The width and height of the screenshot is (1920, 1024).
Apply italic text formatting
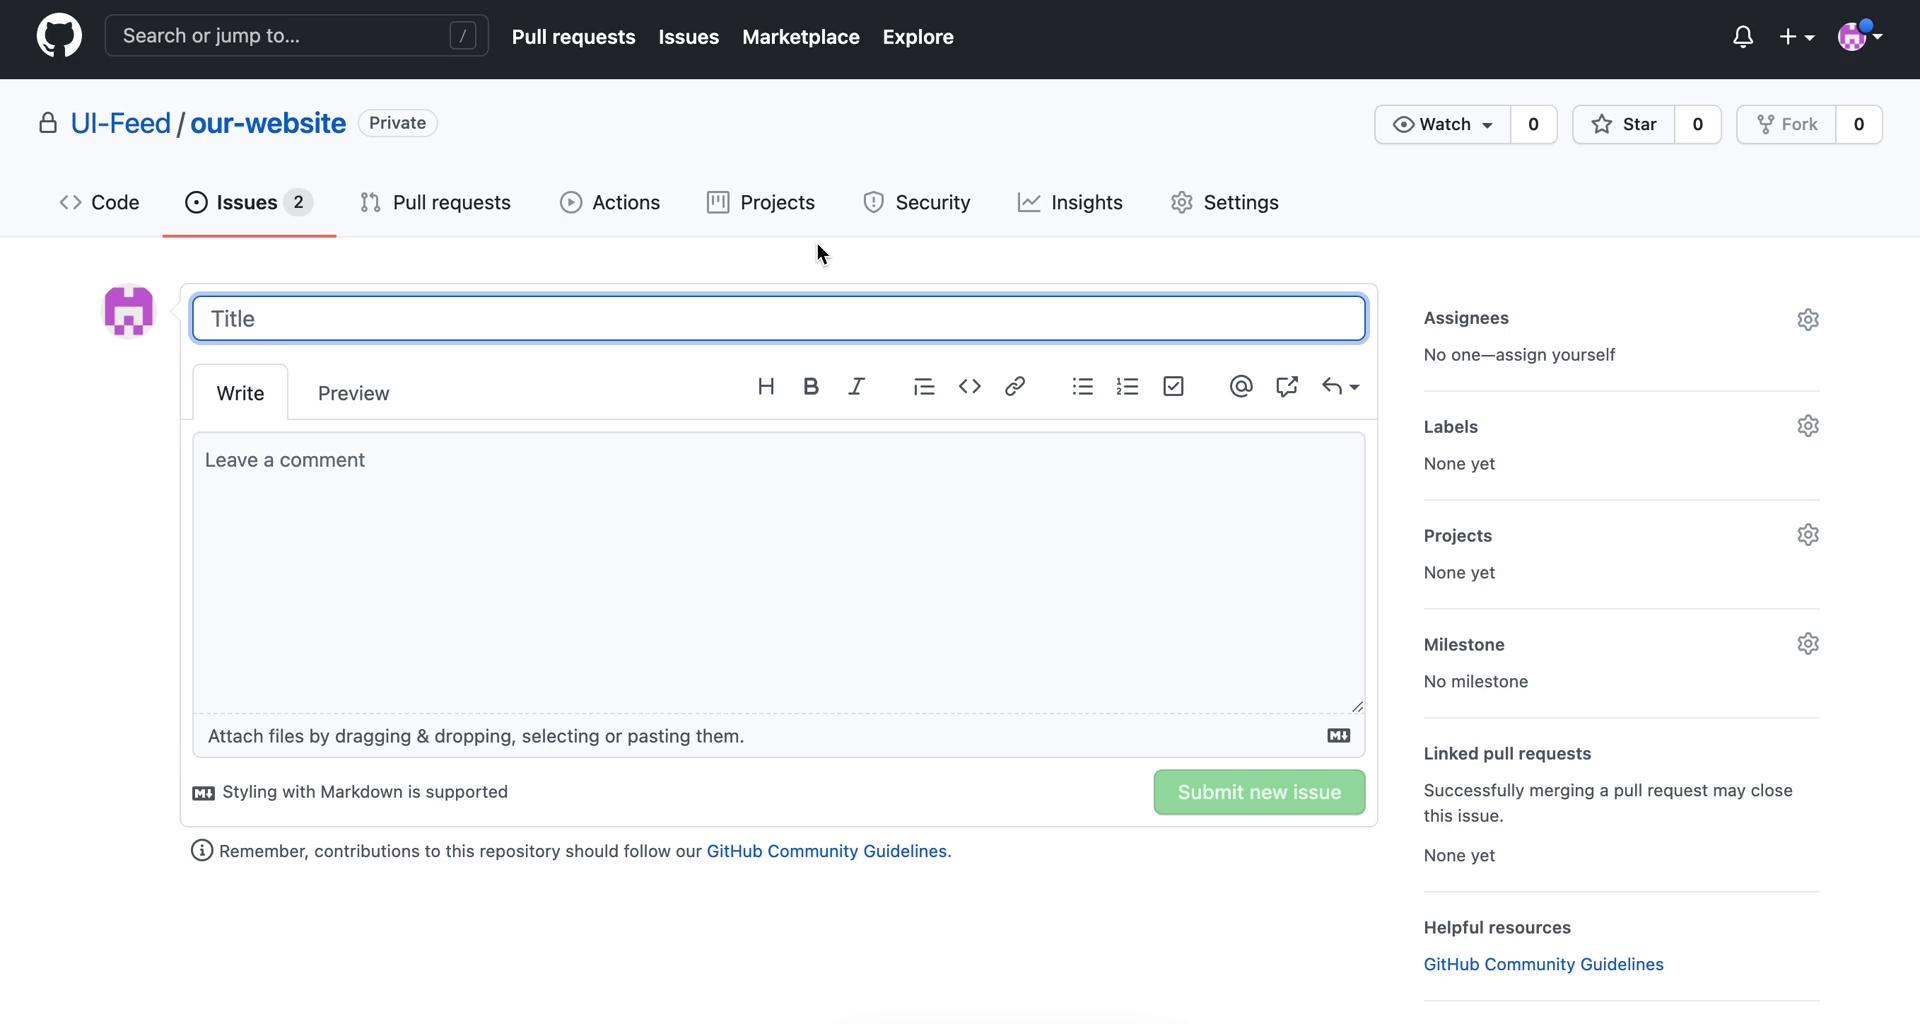856,386
